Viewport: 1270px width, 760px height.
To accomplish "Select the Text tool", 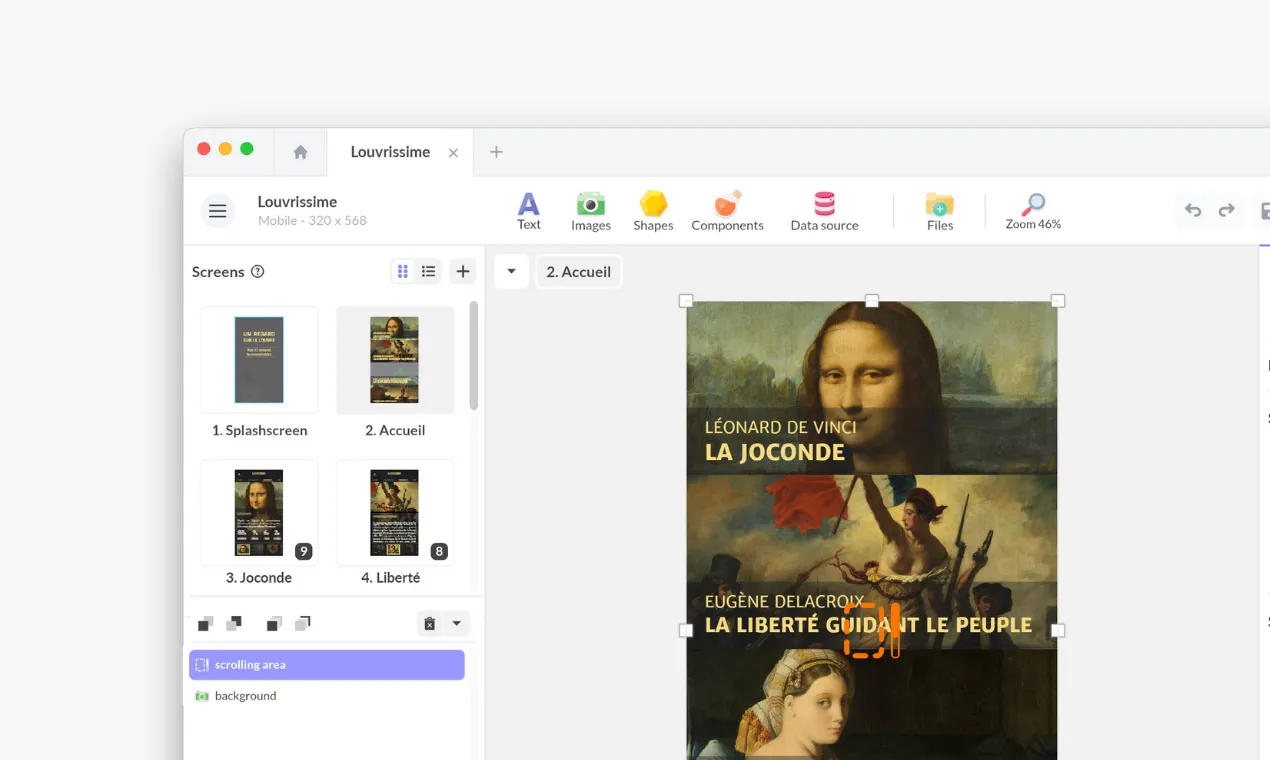I will click(x=528, y=210).
